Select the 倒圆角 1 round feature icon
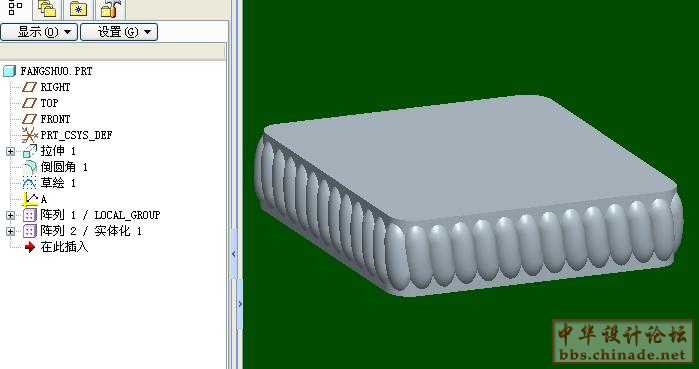 point(30,167)
